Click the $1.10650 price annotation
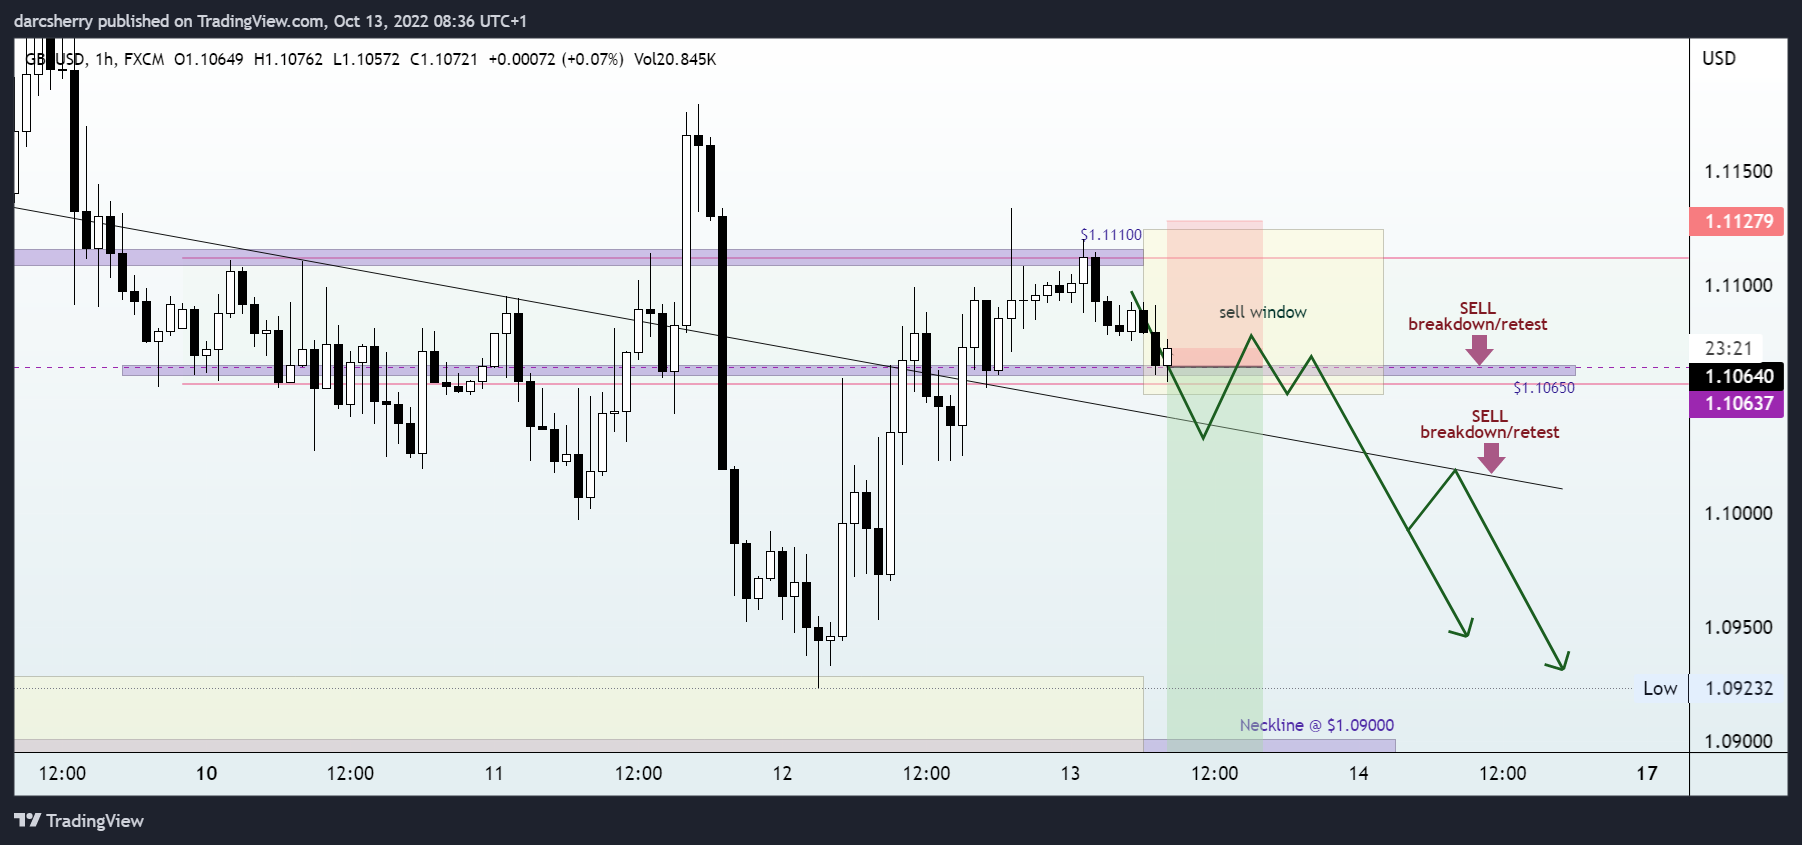Viewport: 1802px width, 845px height. point(1544,388)
